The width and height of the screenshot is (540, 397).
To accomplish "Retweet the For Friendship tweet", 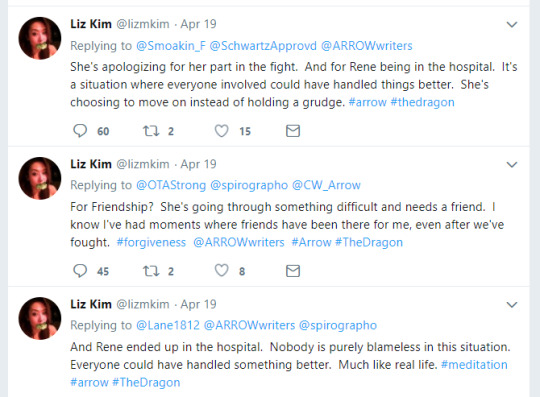I will point(151,271).
